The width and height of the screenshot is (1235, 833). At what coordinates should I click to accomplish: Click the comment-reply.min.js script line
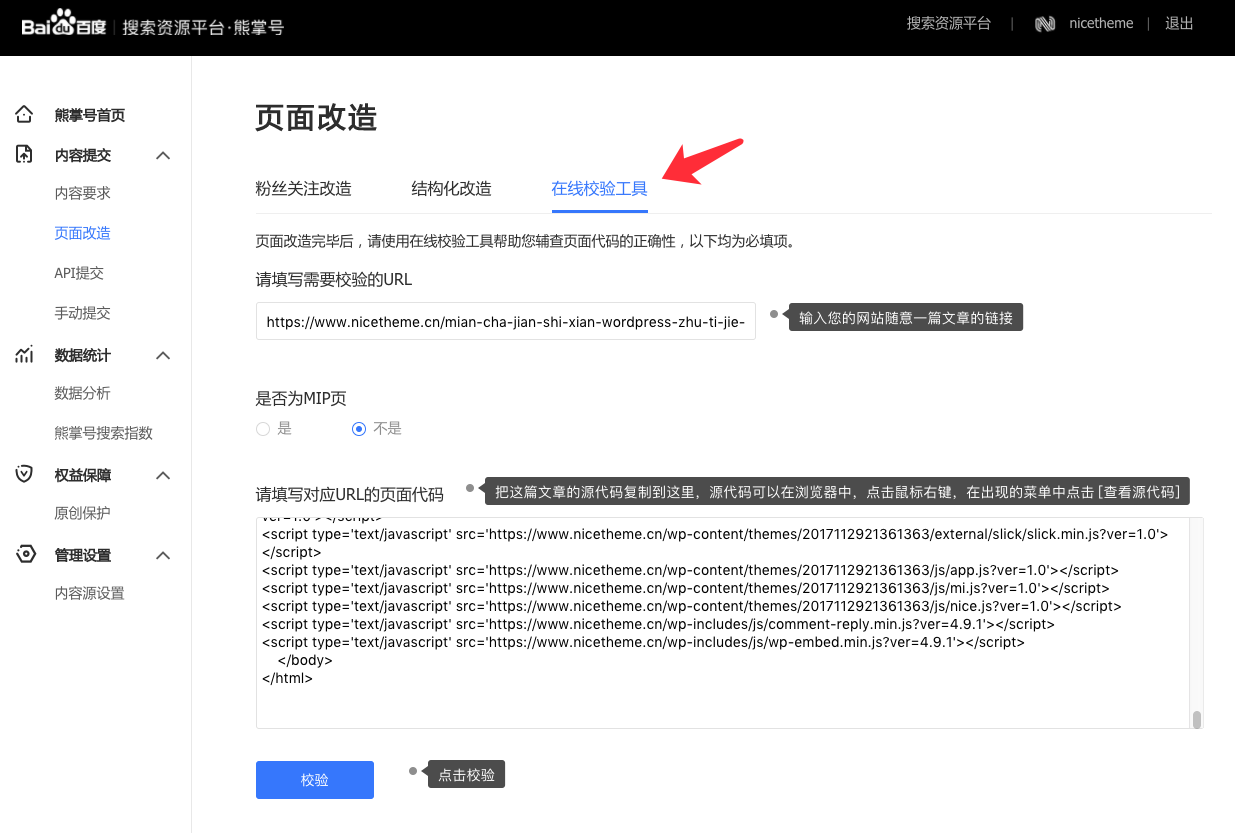click(x=658, y=624)
